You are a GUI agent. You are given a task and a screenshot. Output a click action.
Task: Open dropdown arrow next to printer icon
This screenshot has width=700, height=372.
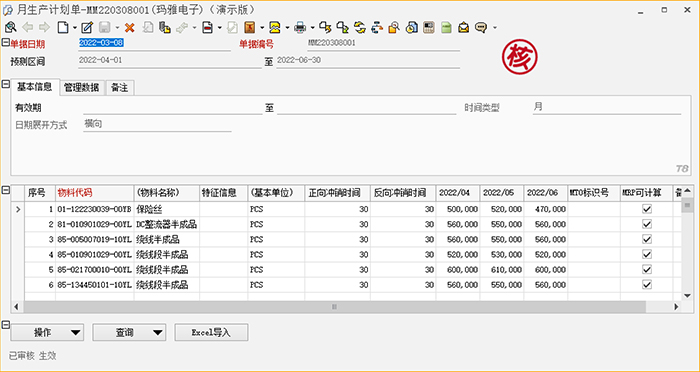312,28
